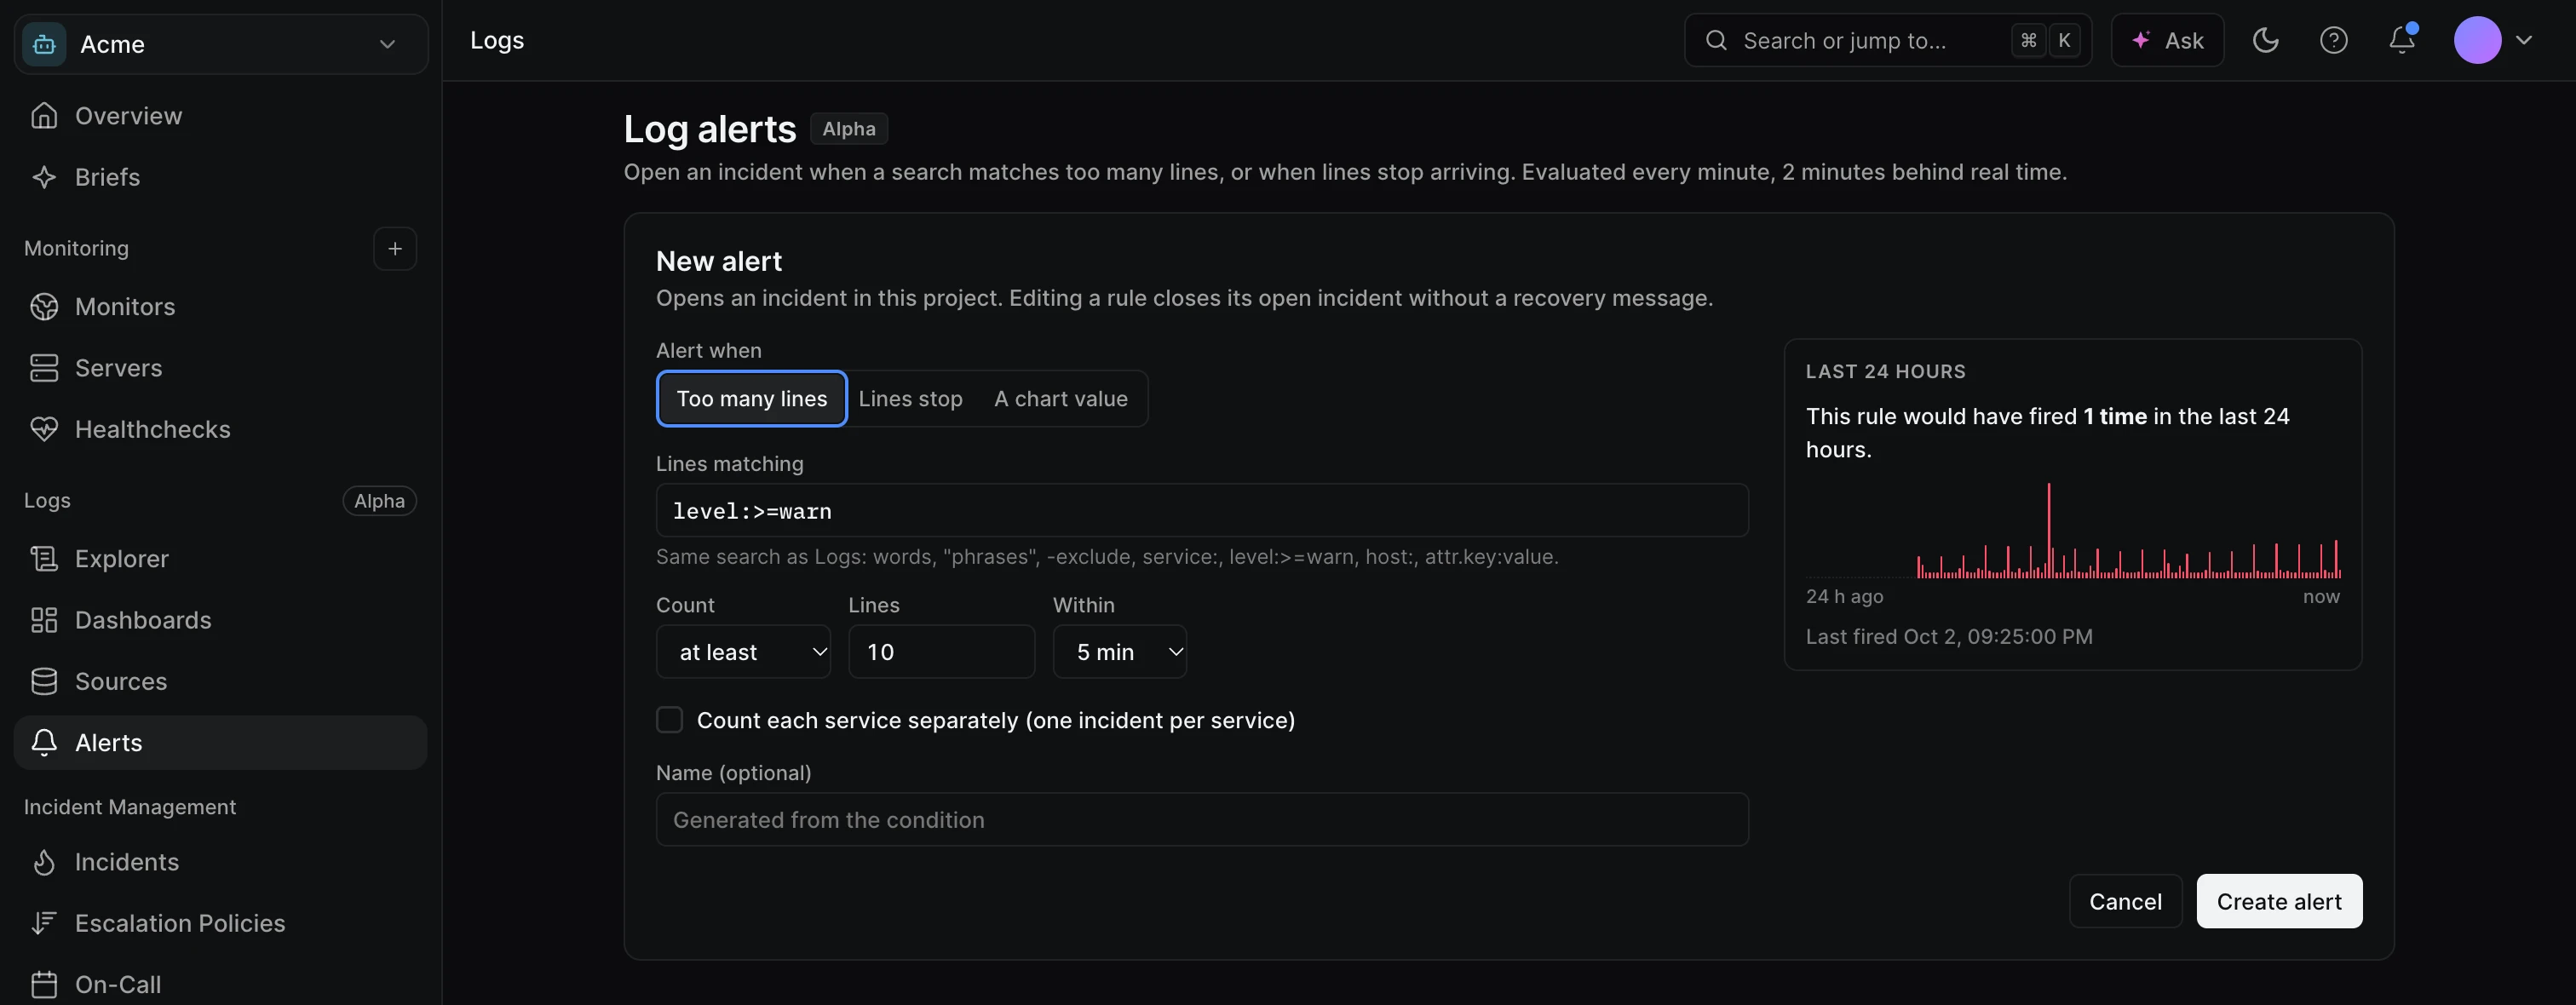Focus the Lines number field showing 10
2576x1005 pixels.
pos(941,652)
